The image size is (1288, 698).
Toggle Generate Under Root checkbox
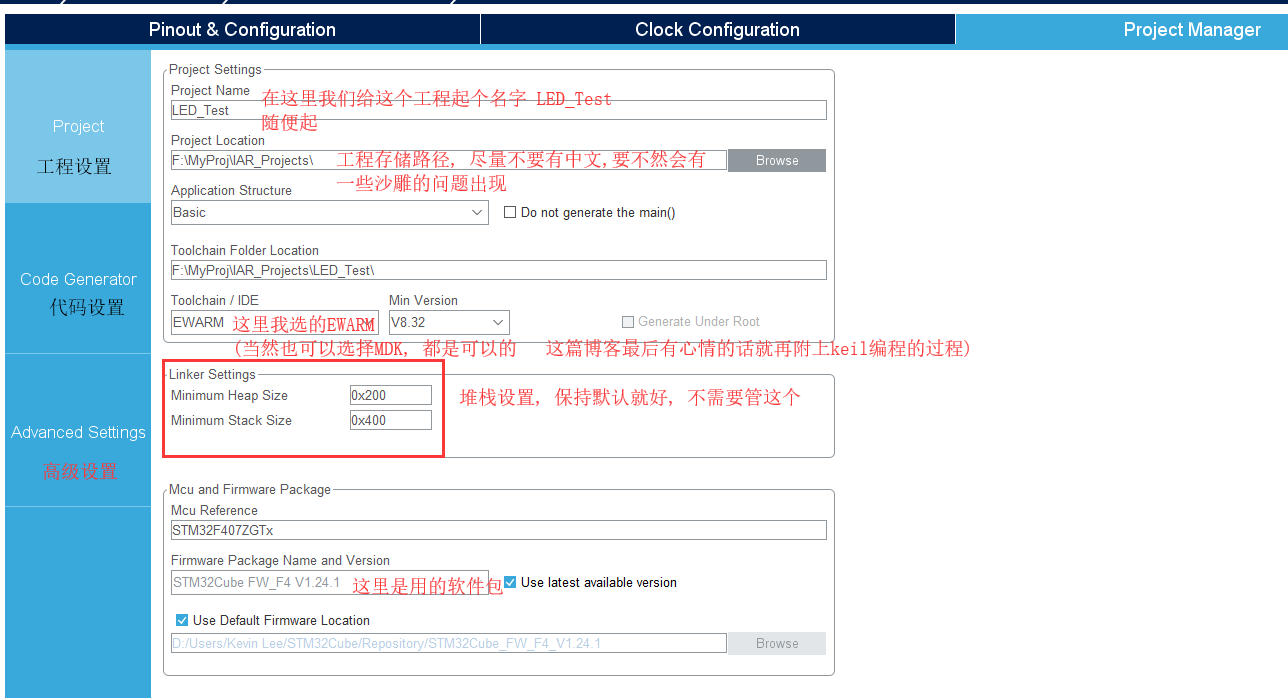(x=628, y=322)
